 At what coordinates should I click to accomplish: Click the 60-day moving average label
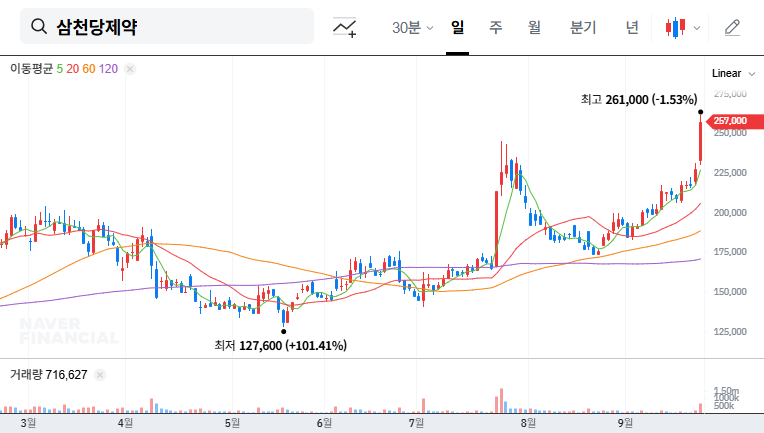(x=89, y=69)
